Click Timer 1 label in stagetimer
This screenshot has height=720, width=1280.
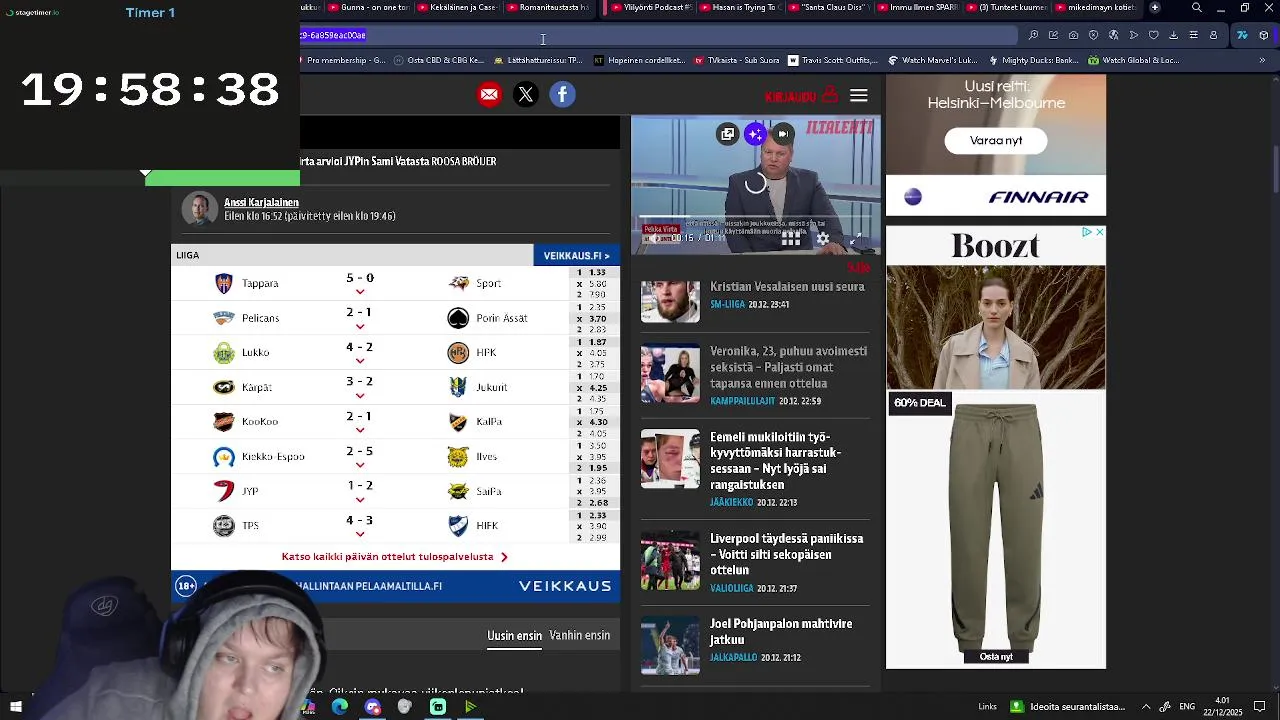150,13
